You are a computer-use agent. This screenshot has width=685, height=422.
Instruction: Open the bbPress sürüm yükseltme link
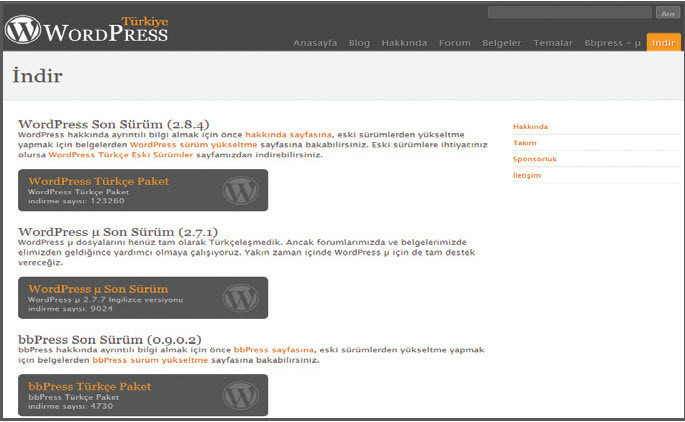[150, 360]
